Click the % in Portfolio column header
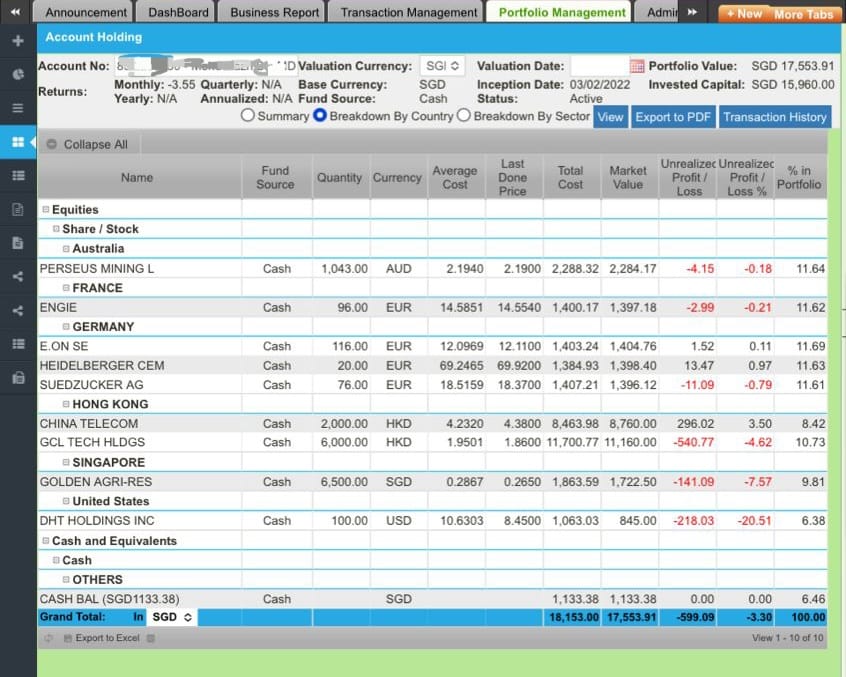This screenshot has width=846, height=677. pos(800,177)
